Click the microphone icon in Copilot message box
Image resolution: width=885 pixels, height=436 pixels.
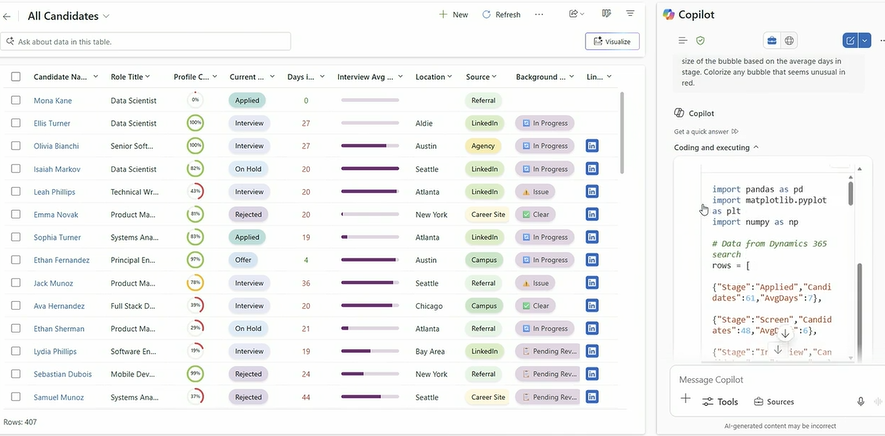[x=860, y=401]
